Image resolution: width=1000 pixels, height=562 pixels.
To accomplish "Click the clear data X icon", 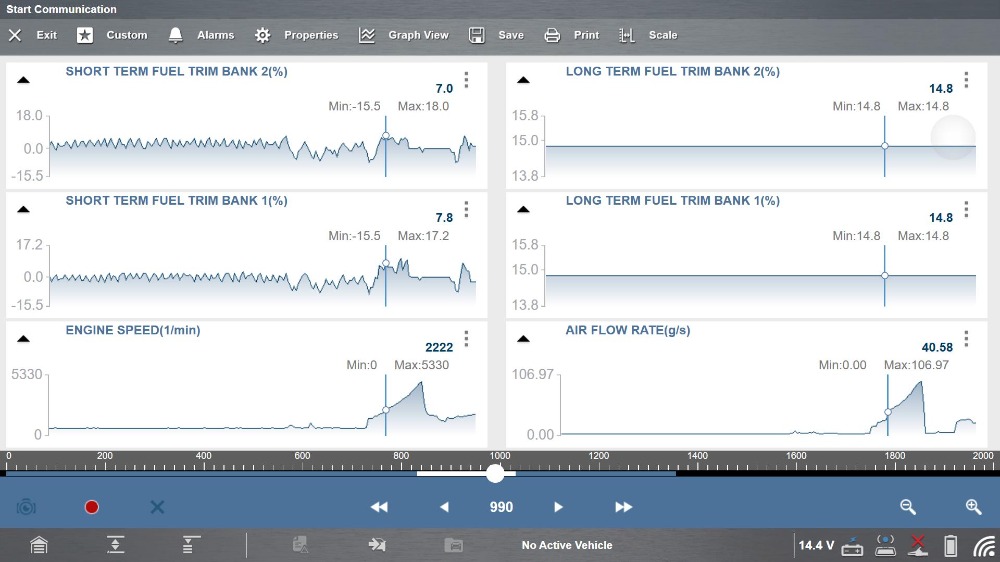I will click(x=157, y=507).
